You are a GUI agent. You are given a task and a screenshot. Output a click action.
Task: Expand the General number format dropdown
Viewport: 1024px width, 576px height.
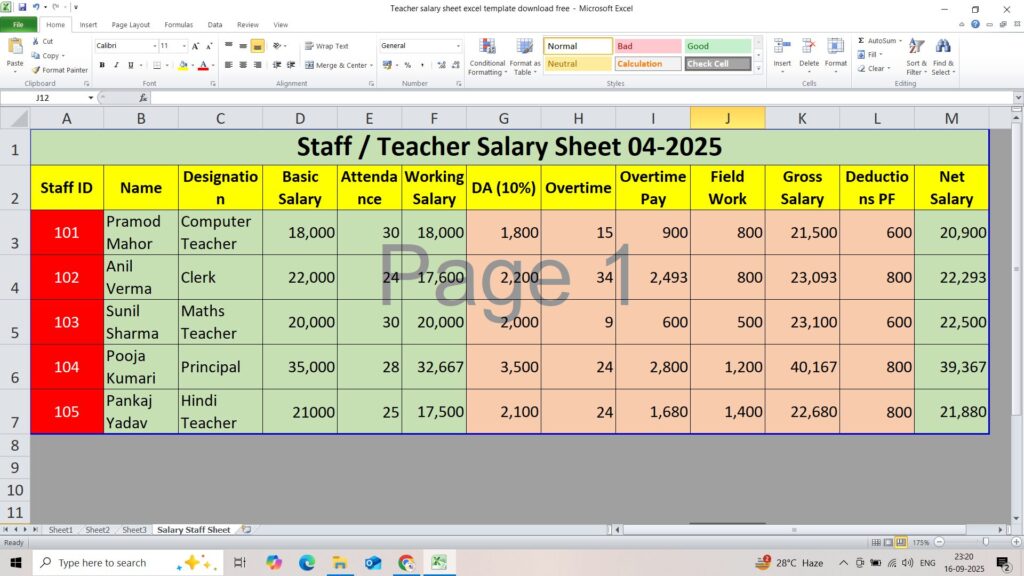click(x=458, y=46)
